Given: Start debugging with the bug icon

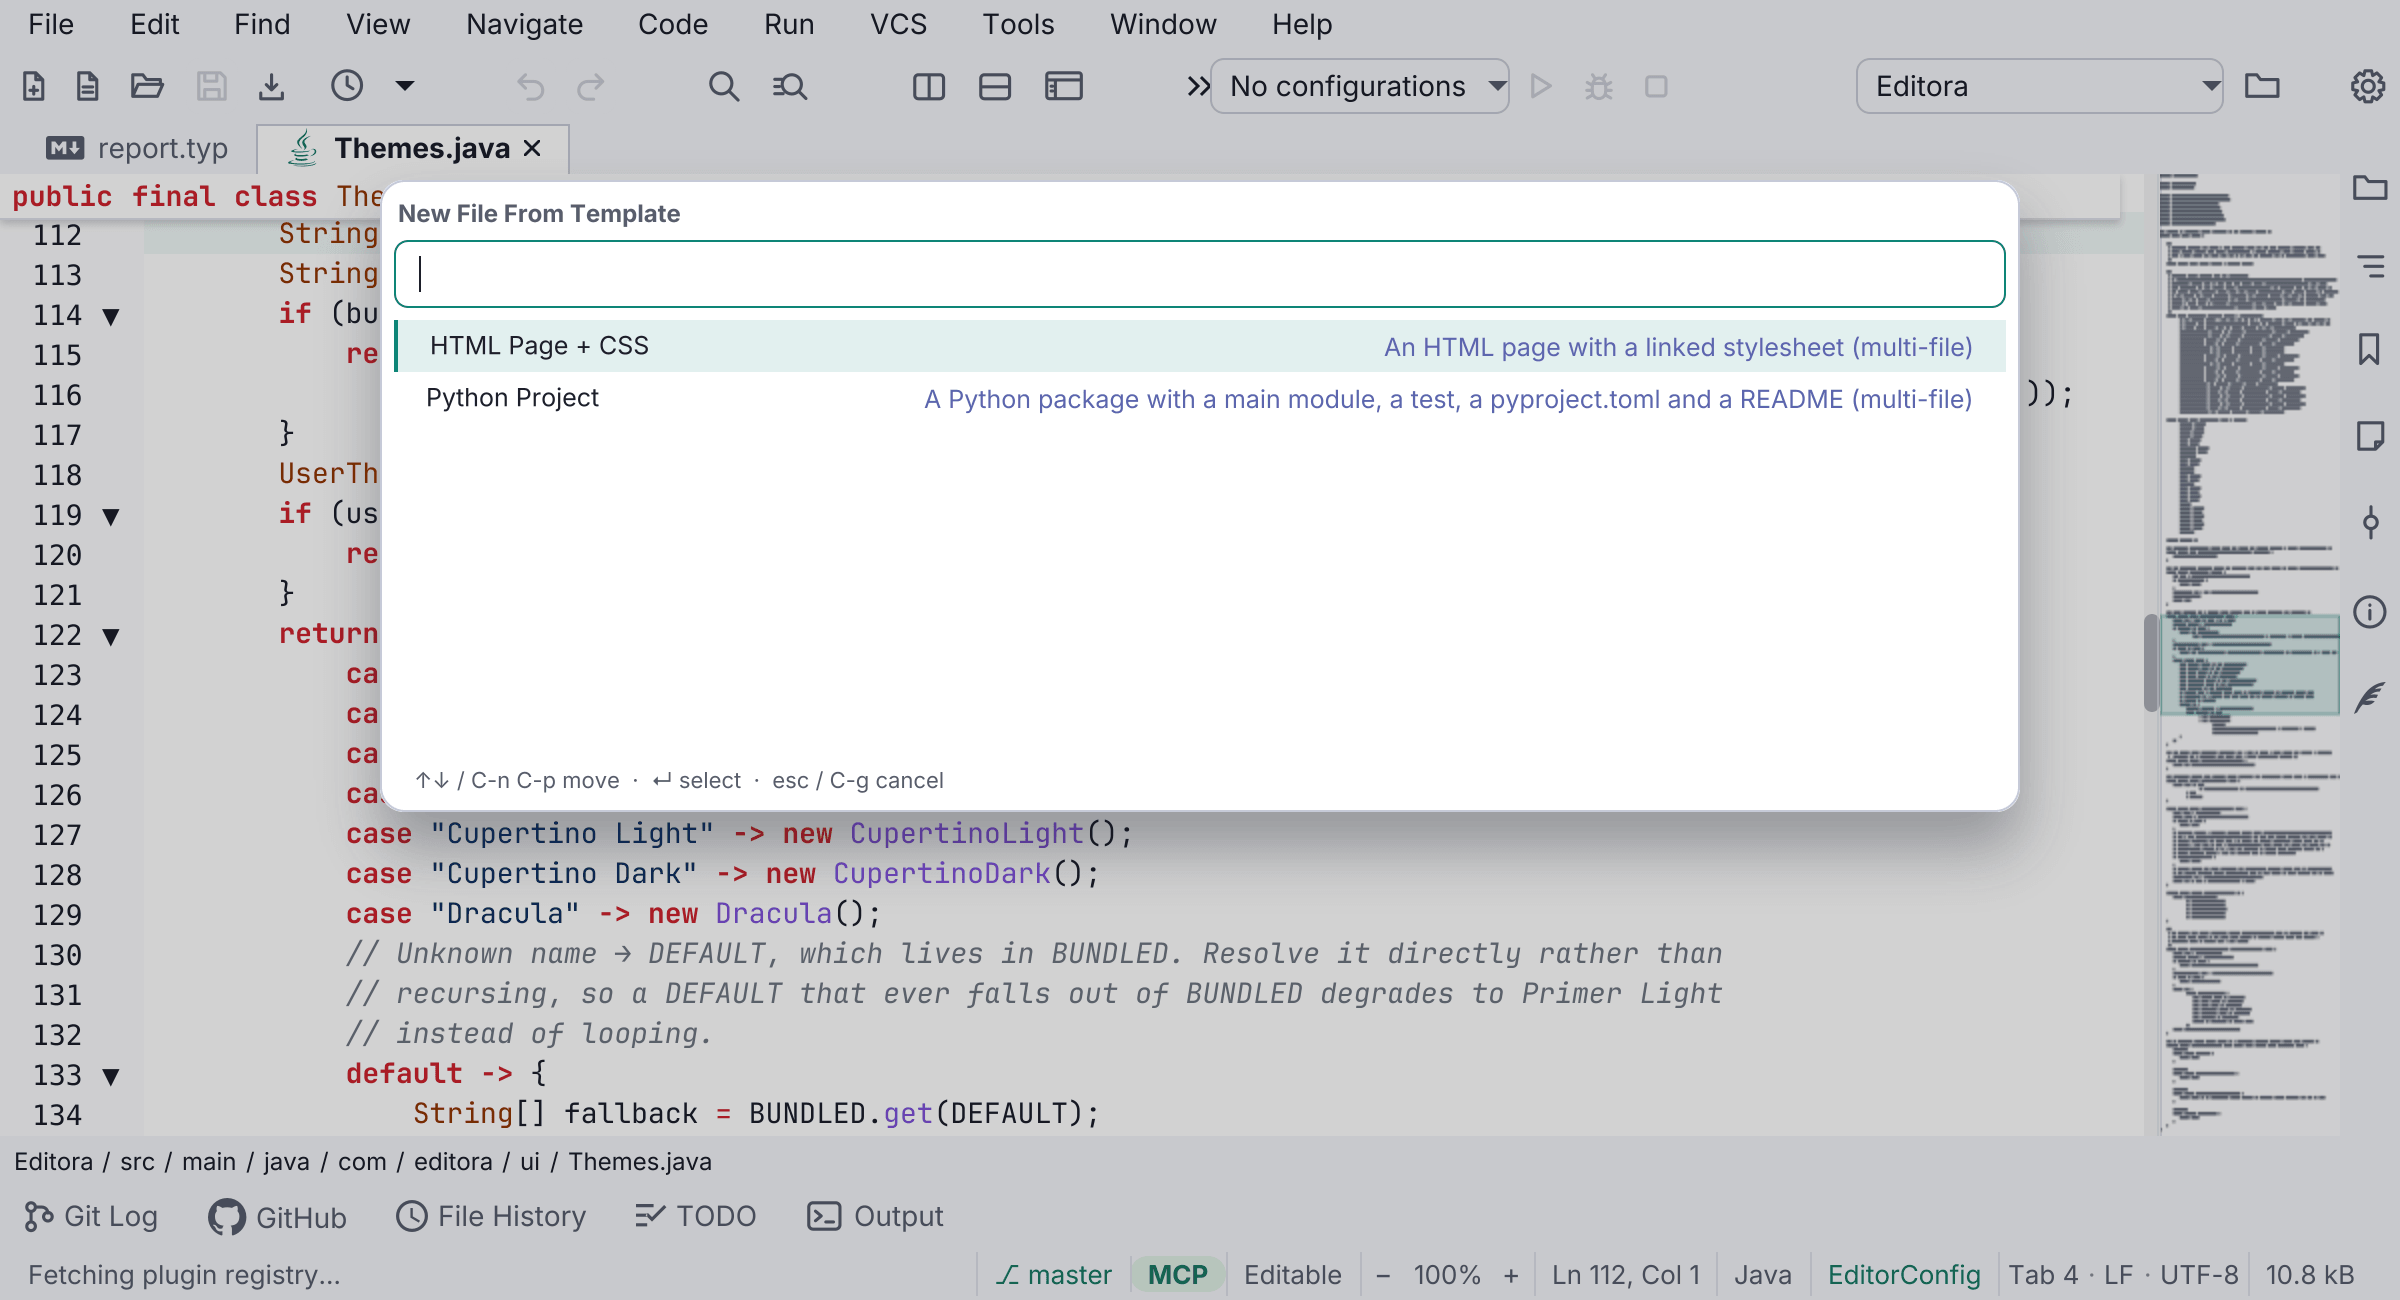Looking at the screenshot, I should coord(1599,87).
